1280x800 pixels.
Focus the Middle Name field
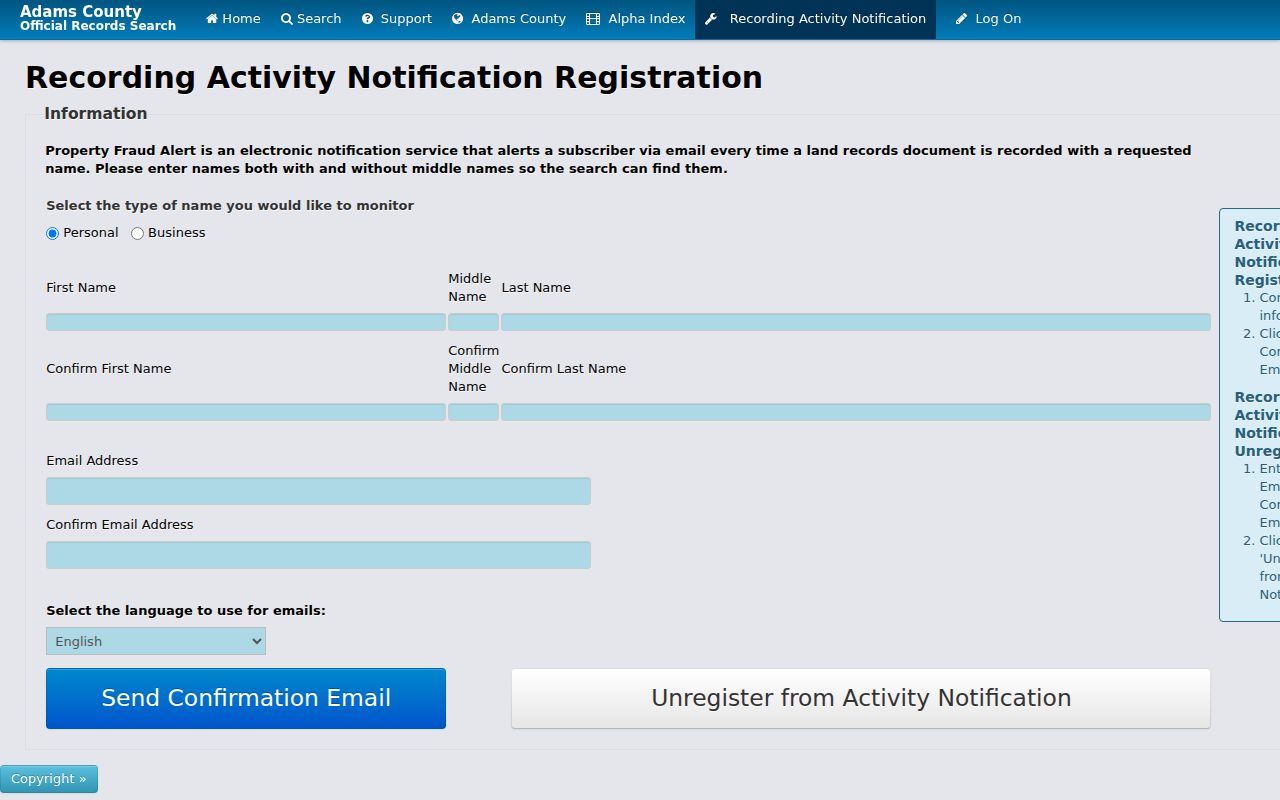[473, 322]
